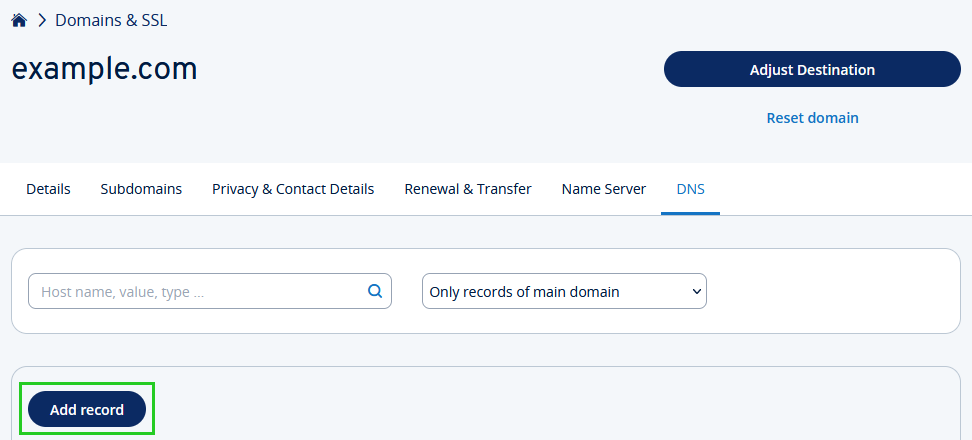Switch to the Details tab
The height and width of the screenshot is (440, 972).
tap(48, 189)
